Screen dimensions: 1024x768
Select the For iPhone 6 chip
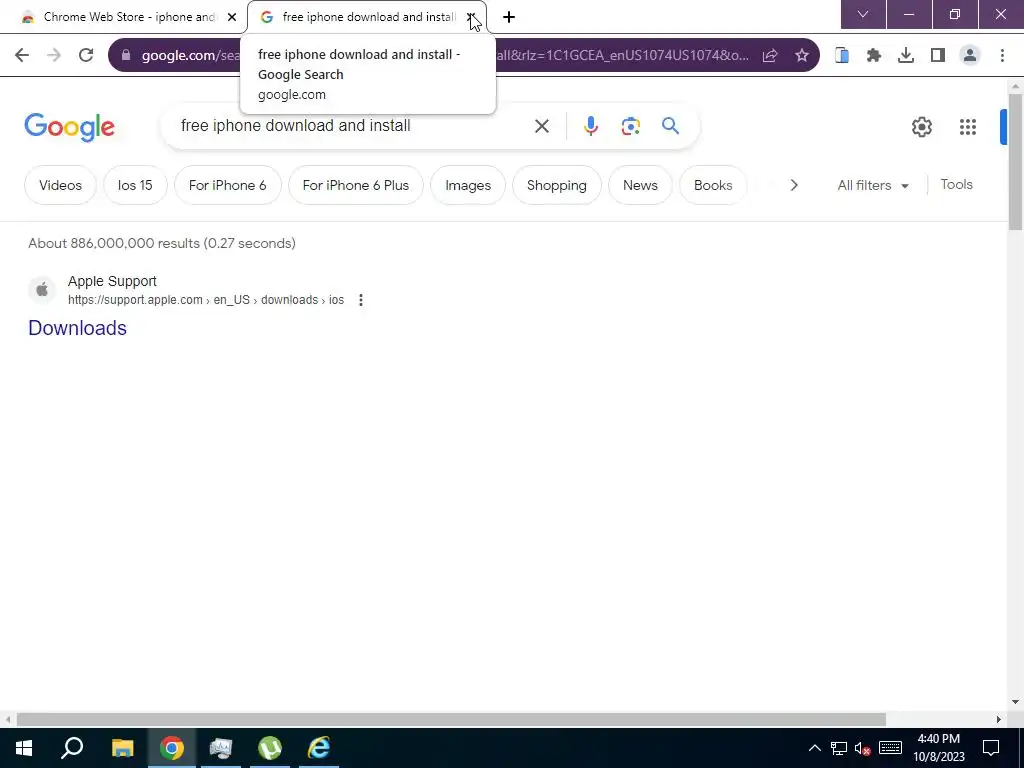[x=227, y=185]
